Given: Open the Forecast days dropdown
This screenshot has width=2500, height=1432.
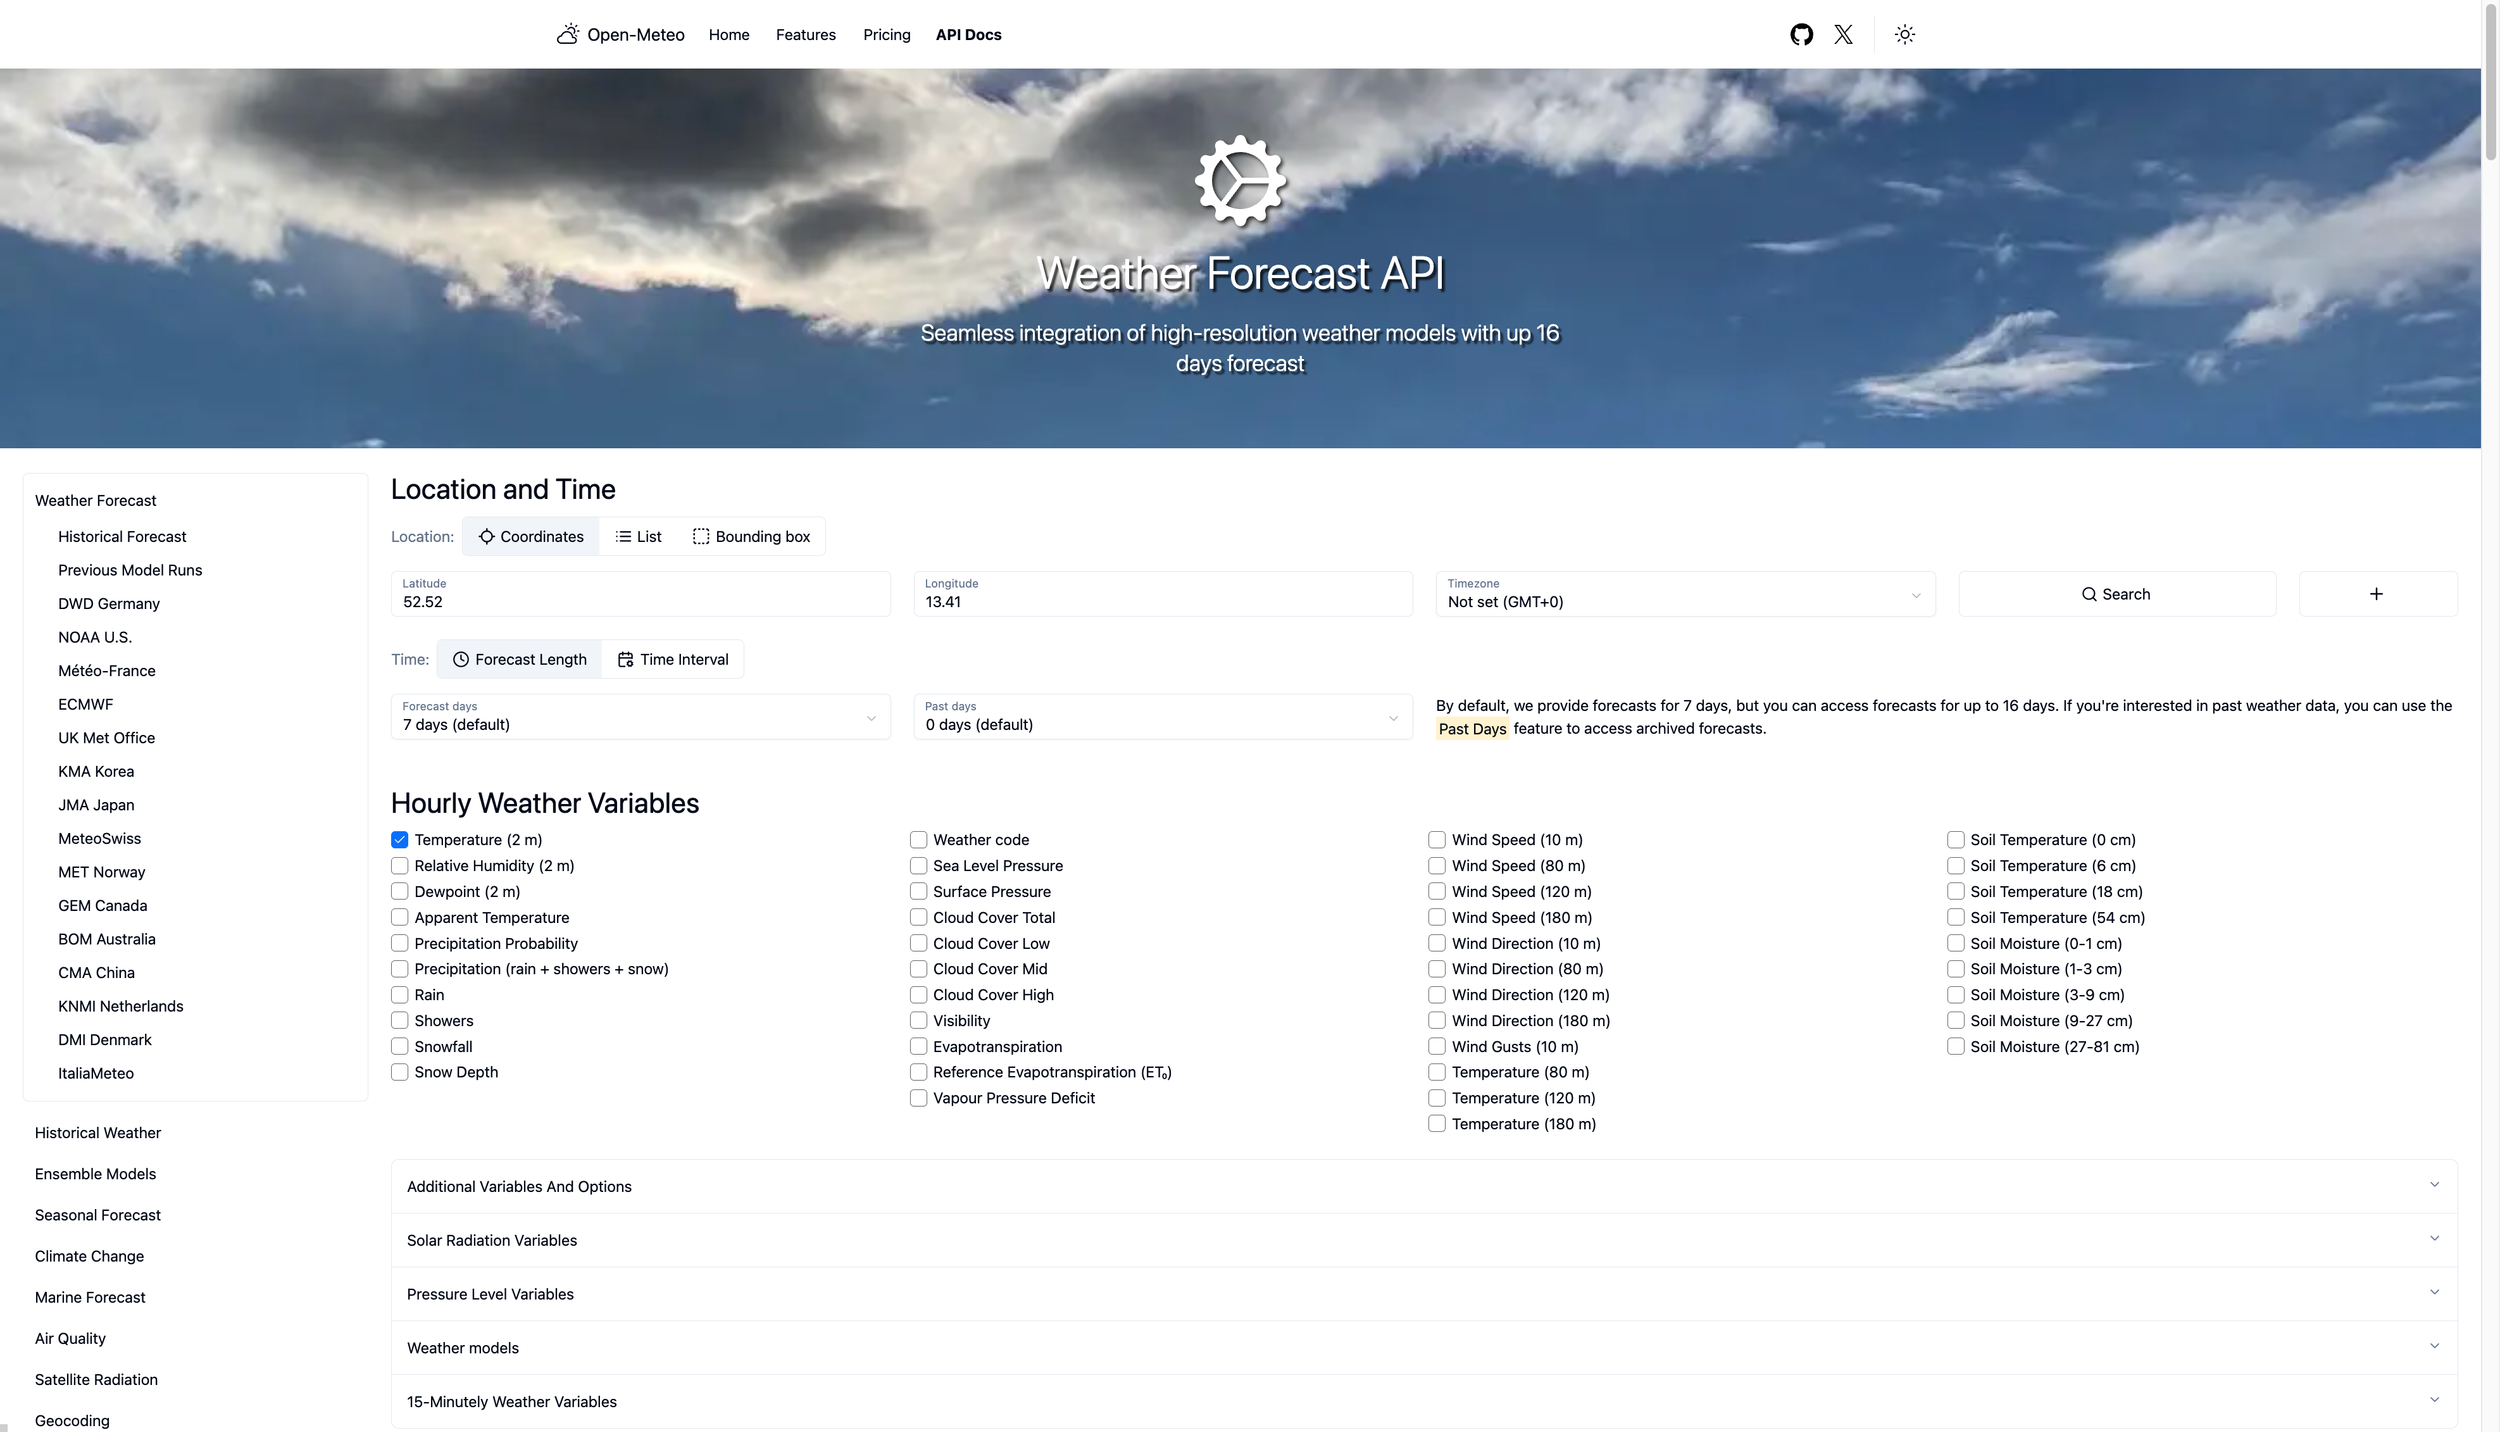Looking at the screenshot, I should coord(640,717).
